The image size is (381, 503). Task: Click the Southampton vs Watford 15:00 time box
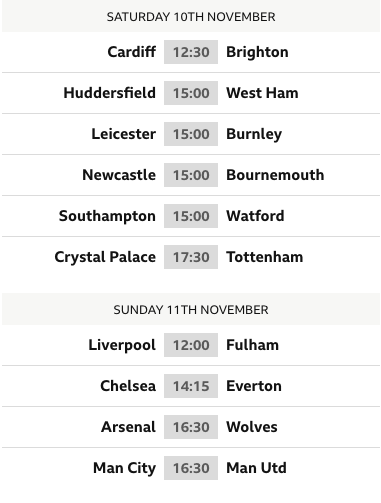[x=191, y=216]
